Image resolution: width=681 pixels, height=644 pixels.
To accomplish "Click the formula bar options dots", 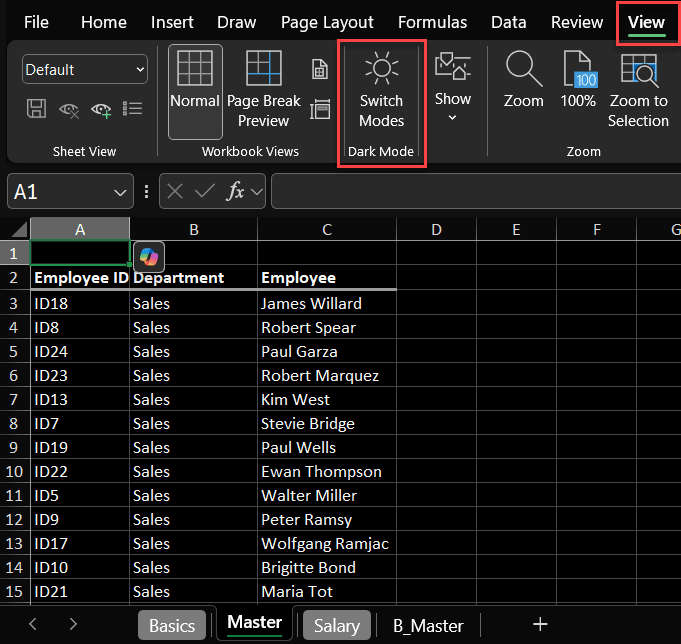I will click(146, 192).
